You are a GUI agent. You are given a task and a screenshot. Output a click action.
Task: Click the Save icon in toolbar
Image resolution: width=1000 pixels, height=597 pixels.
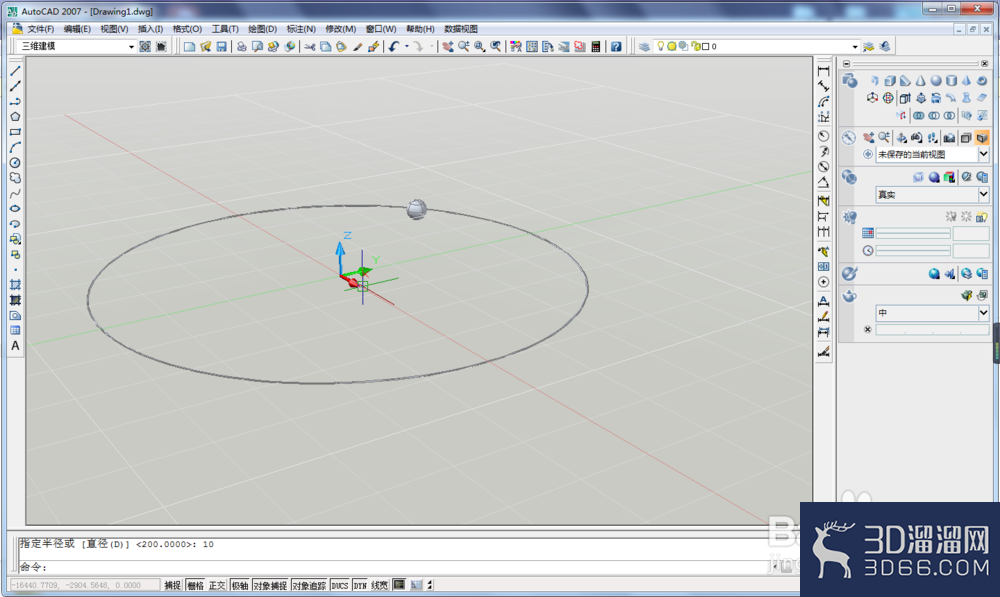(x=221, y=47)
